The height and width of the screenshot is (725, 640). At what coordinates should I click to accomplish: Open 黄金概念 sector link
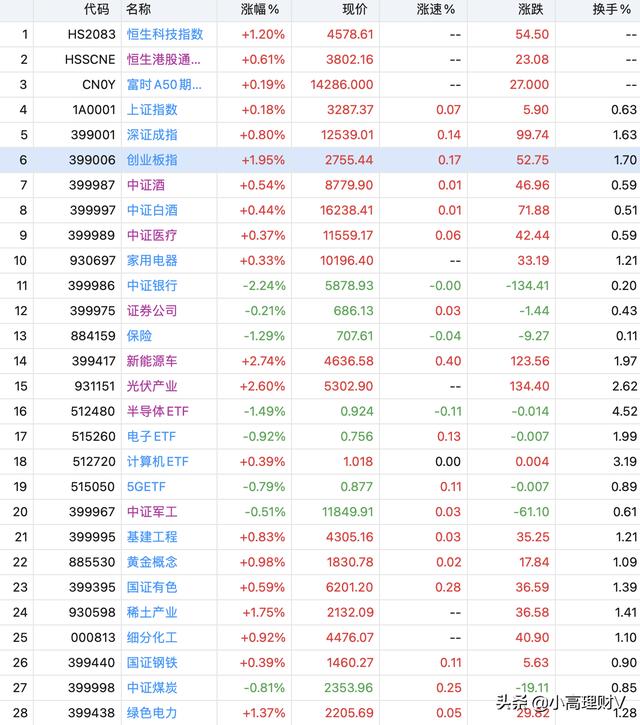152,562
